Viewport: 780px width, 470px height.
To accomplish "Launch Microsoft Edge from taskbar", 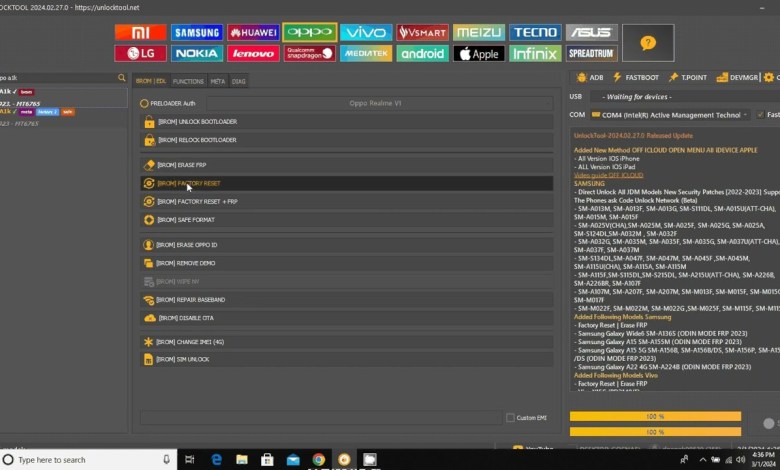I will tap(216, 460).
